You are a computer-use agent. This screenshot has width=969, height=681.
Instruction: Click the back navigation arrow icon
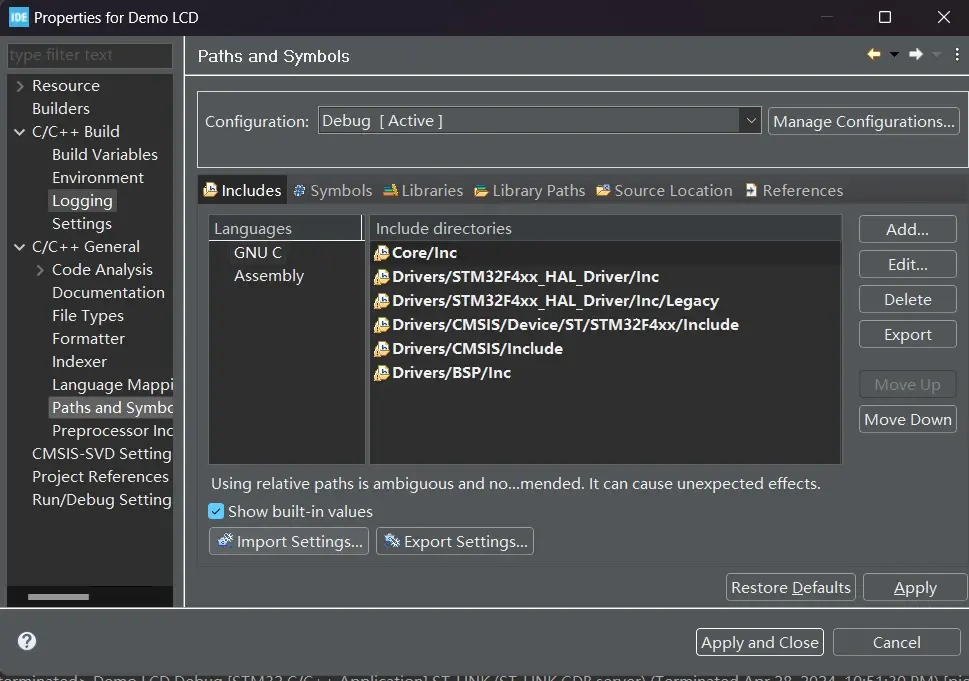click(x=874, y=55)
